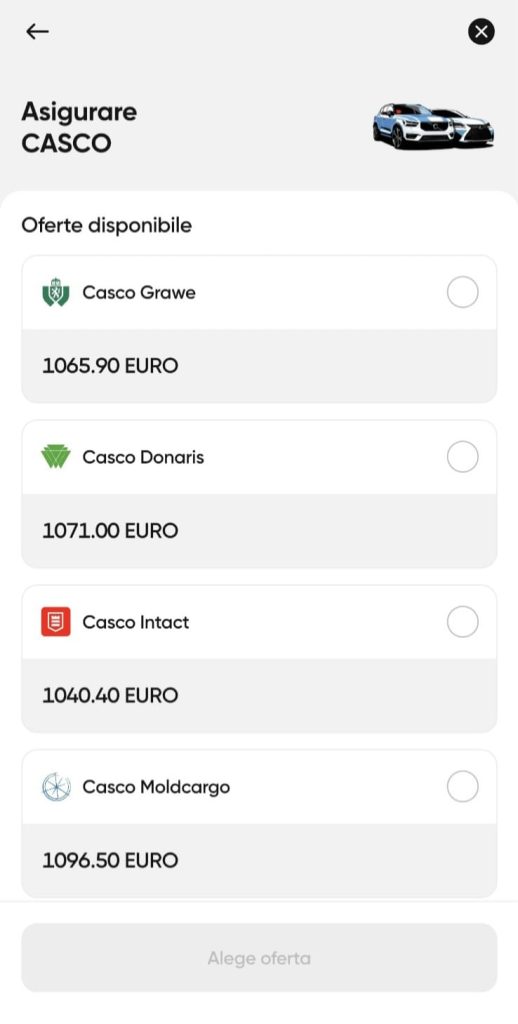The height and width of the screenshot is (1024, 518).
Task: Click the Alege oferta button
Action: 259,957
